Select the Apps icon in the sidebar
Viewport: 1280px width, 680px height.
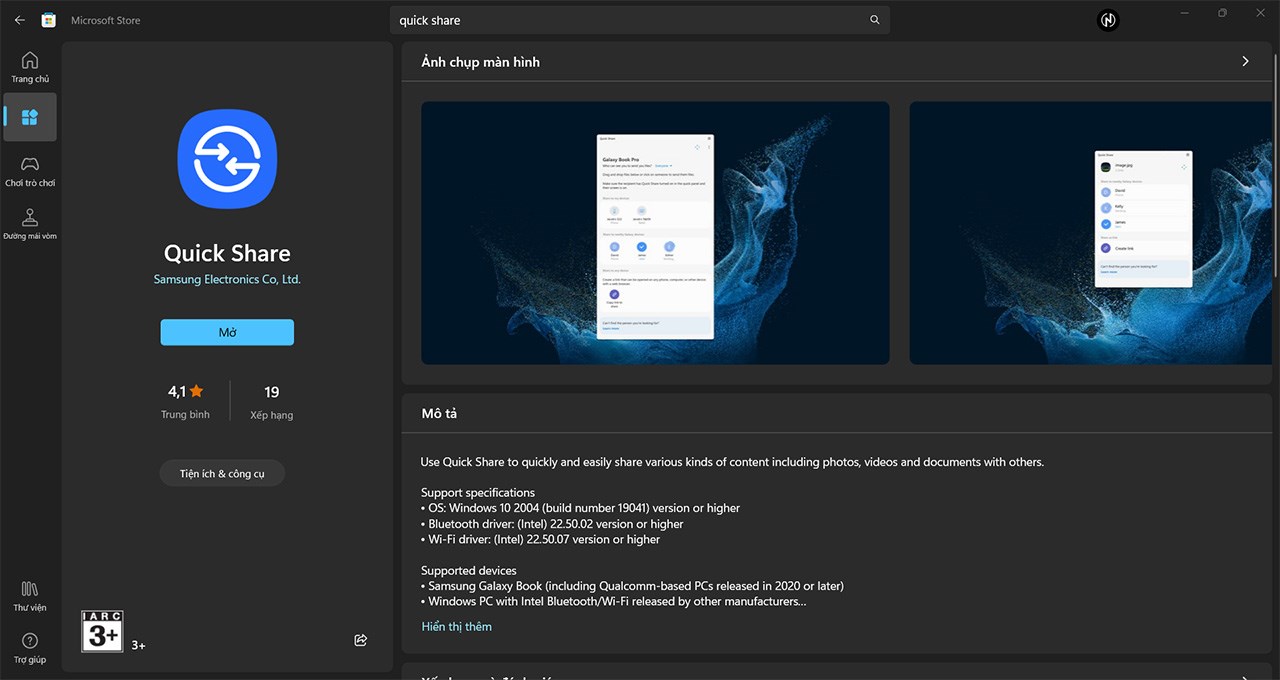(x=30, y=117)
